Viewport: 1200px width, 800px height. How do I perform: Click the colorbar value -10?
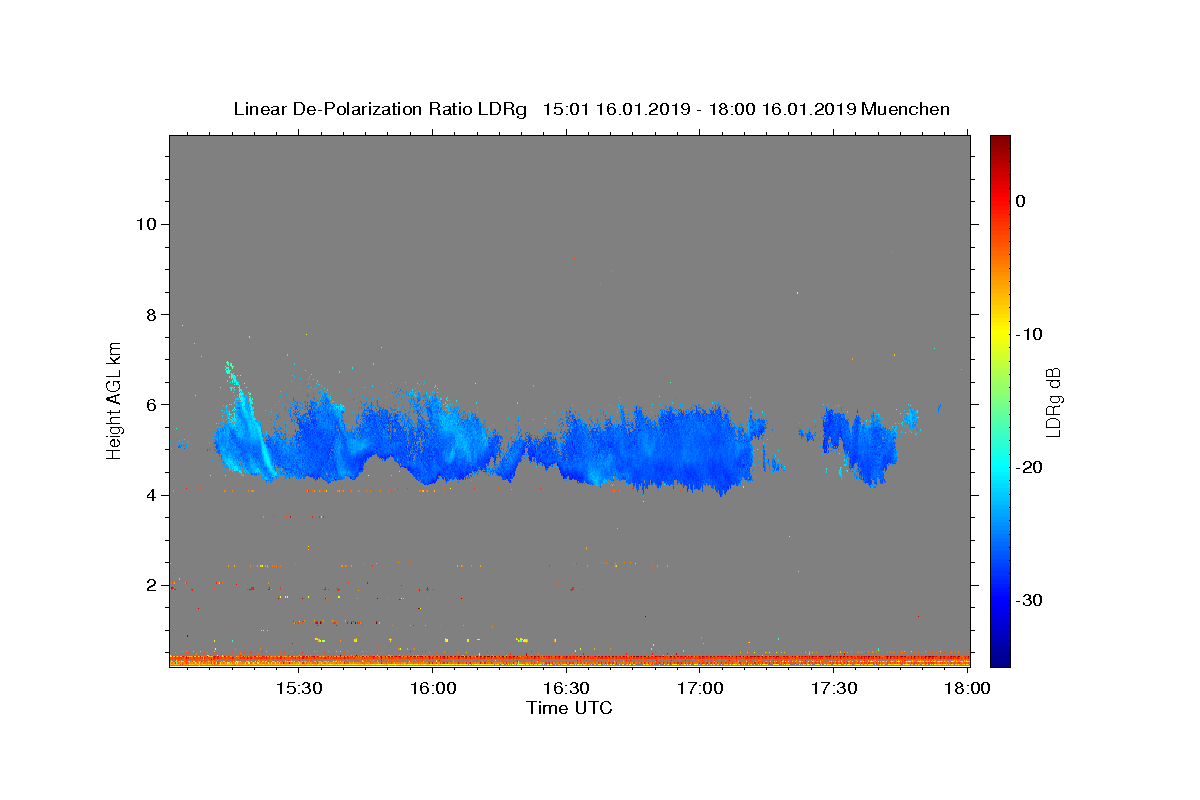pyautogui.click(x=1030, y=334)
